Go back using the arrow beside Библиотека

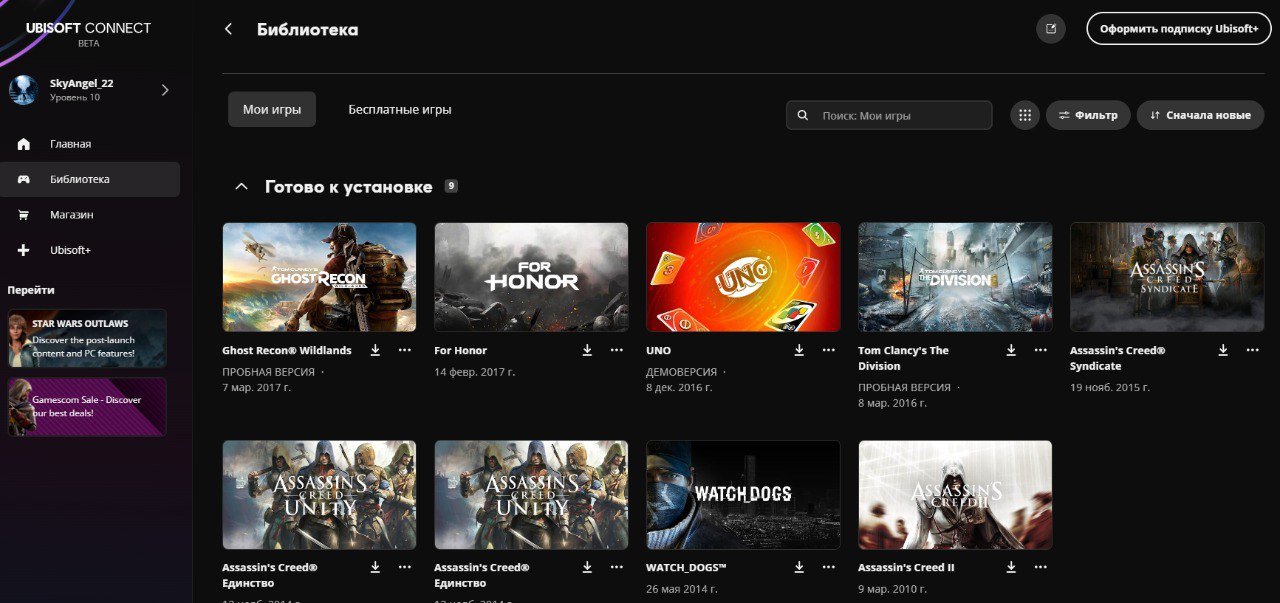pos(228,29)
